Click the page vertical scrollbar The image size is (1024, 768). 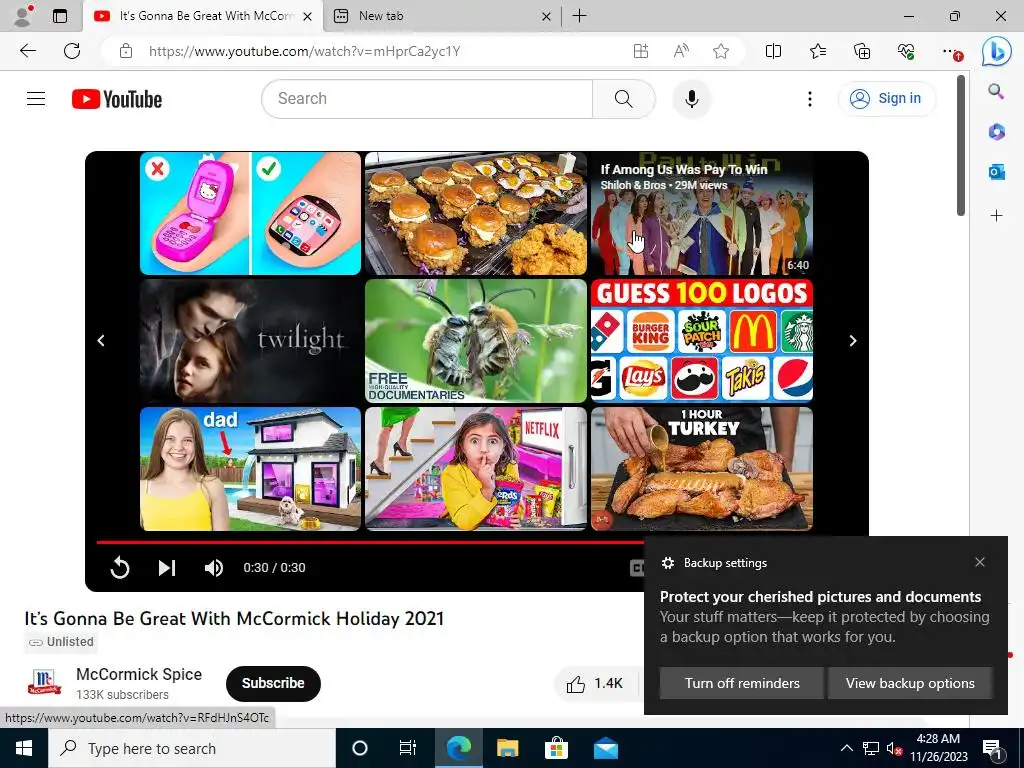961,145
